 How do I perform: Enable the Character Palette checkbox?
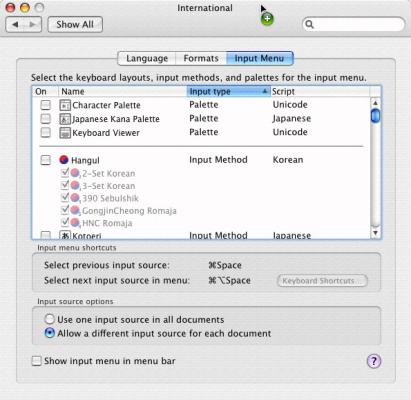[45, 105]
